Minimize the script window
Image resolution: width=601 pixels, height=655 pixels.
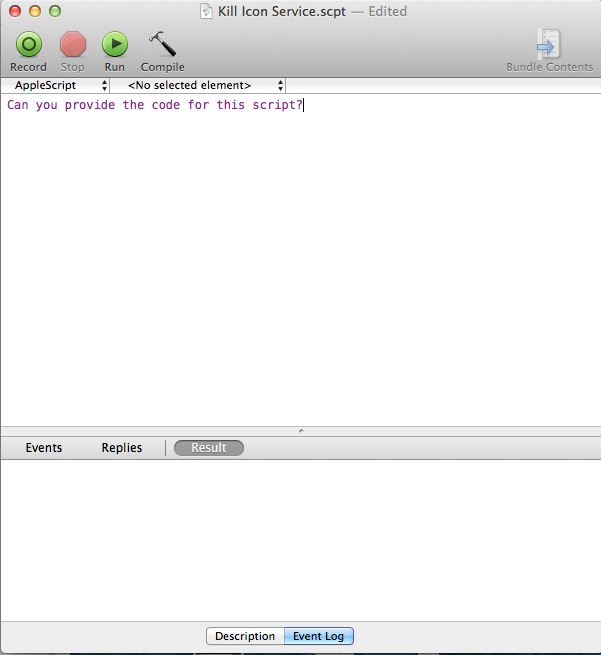(x=35, y=11)
